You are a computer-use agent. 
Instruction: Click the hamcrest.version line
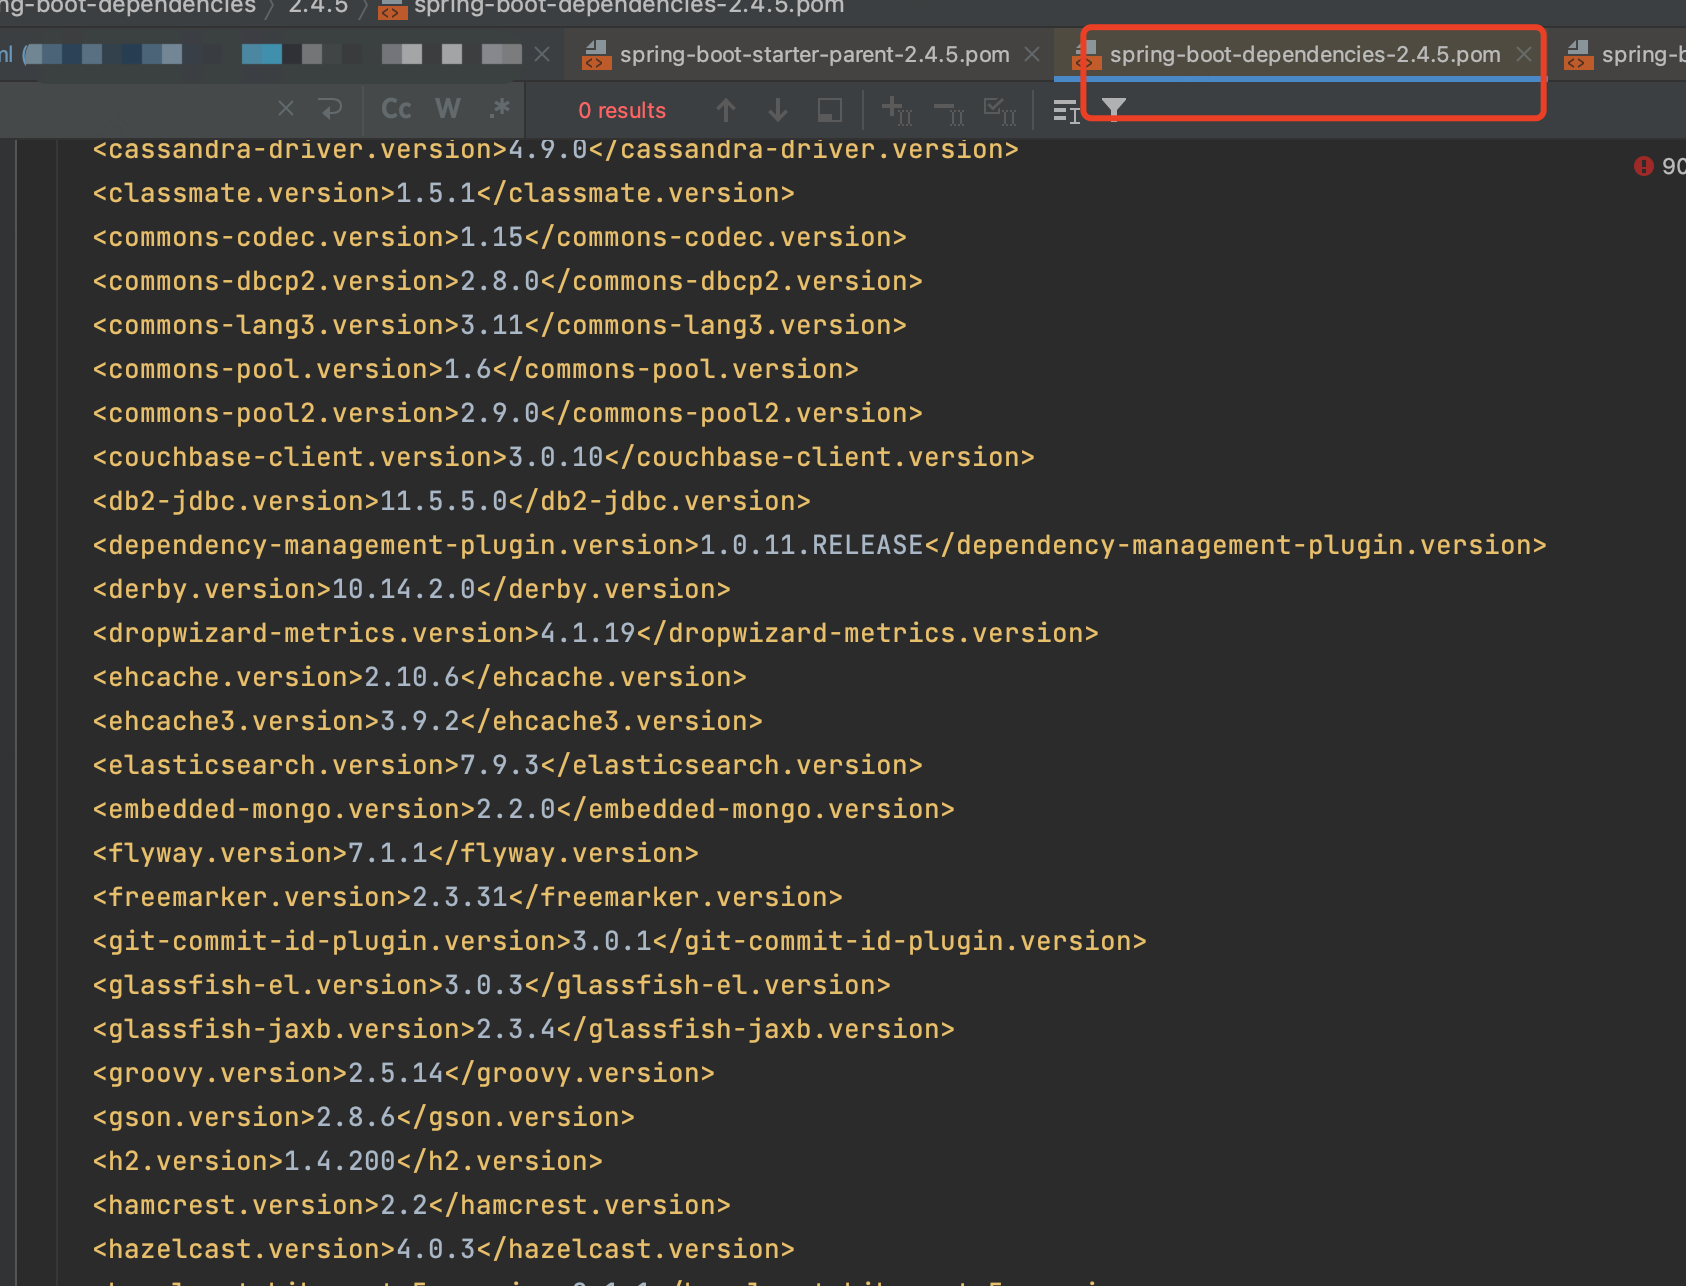412,1205
